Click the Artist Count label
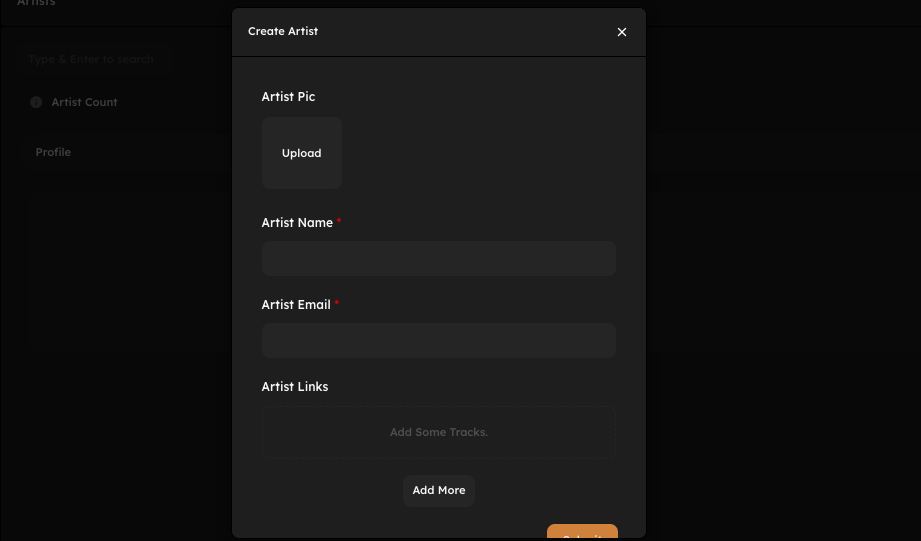Image resolution: width=921 pixels, height=541 pixels. [84, 102]
